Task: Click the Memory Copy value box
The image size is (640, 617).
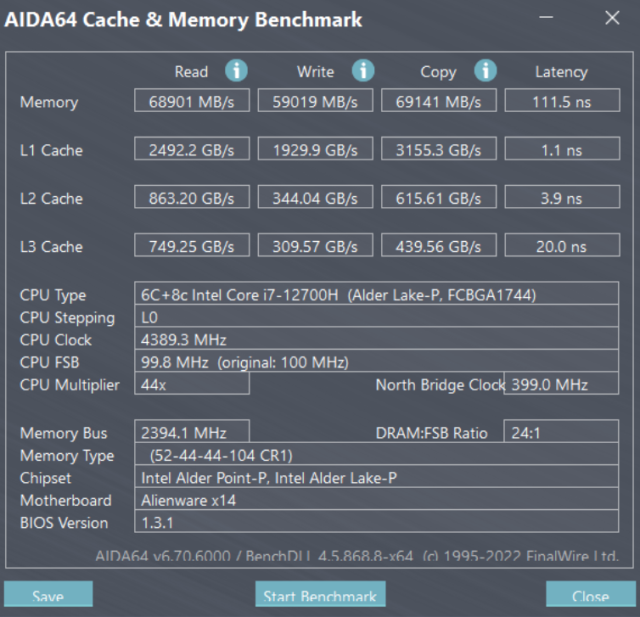Action: 440,101
